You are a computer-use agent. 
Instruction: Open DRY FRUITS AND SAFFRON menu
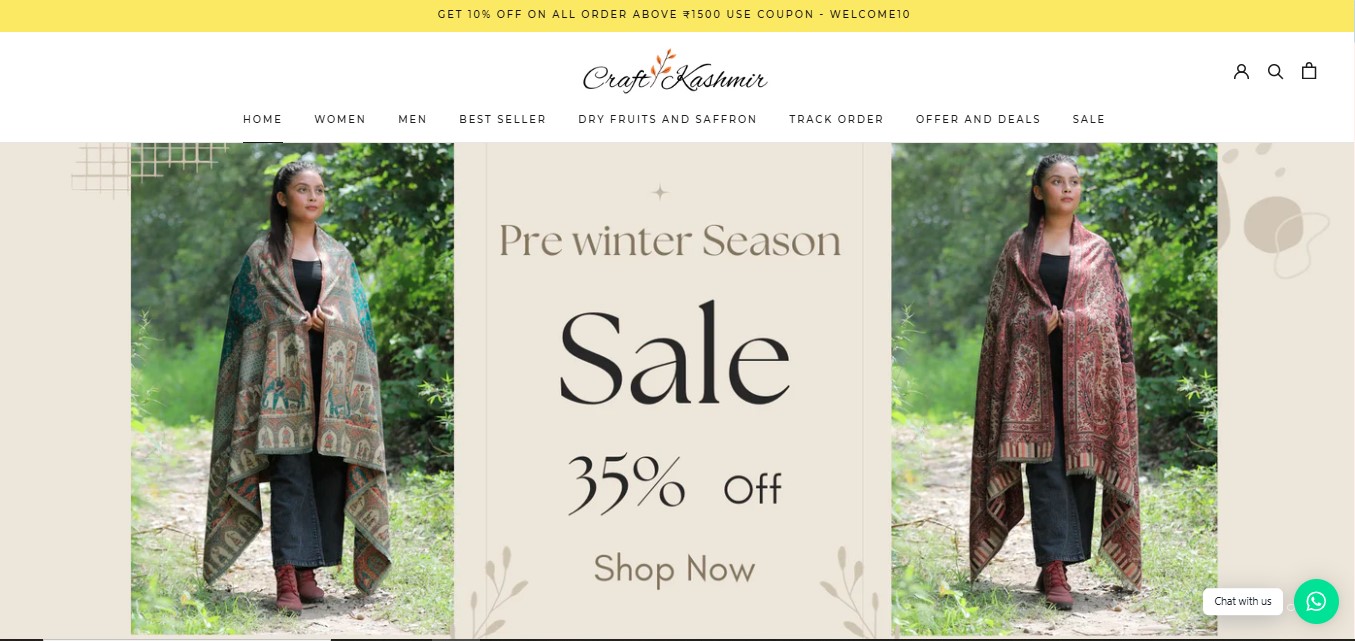point(668,119)
